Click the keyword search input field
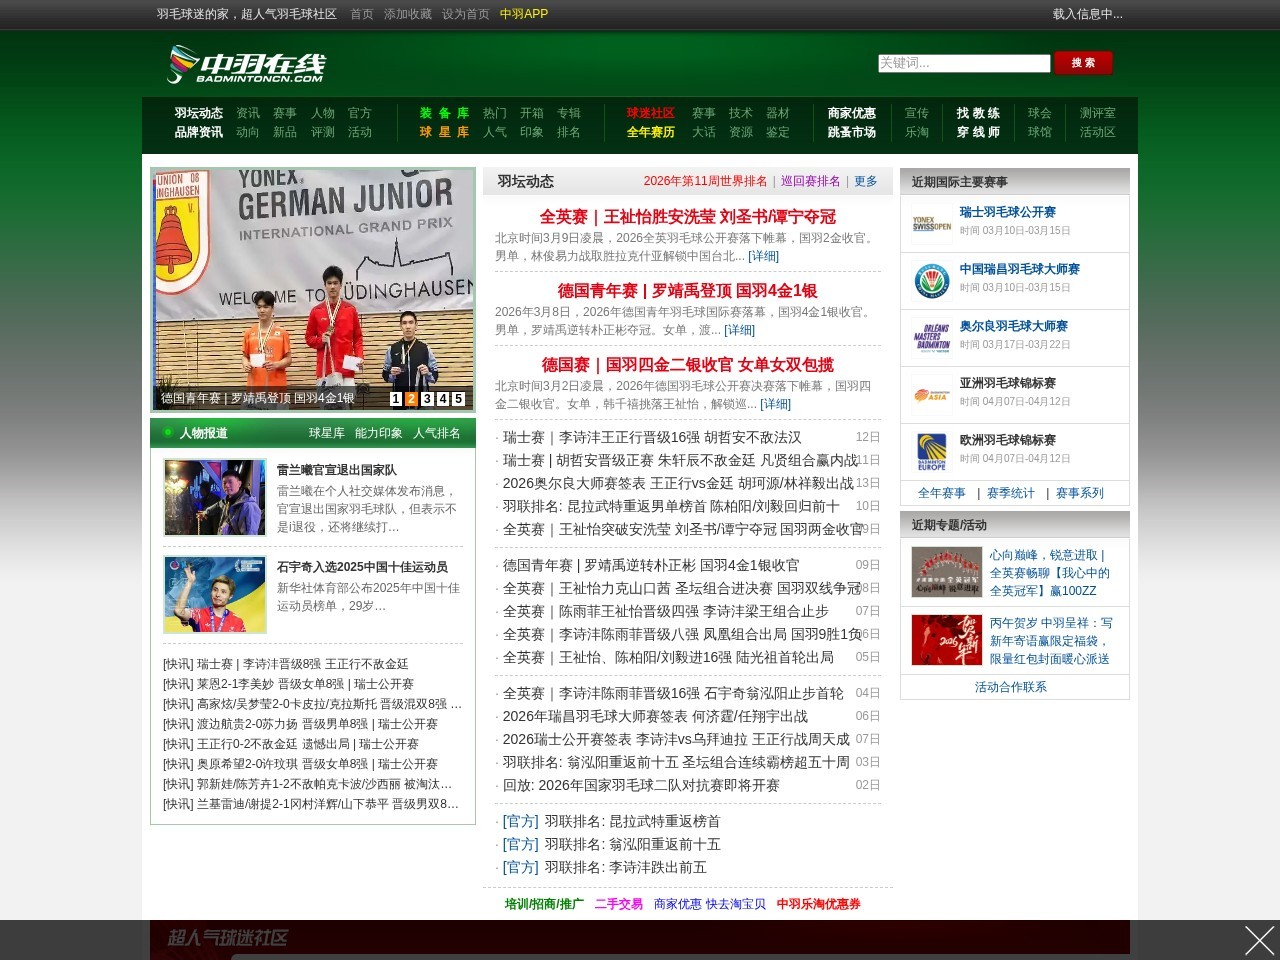 tap(963, 63)
